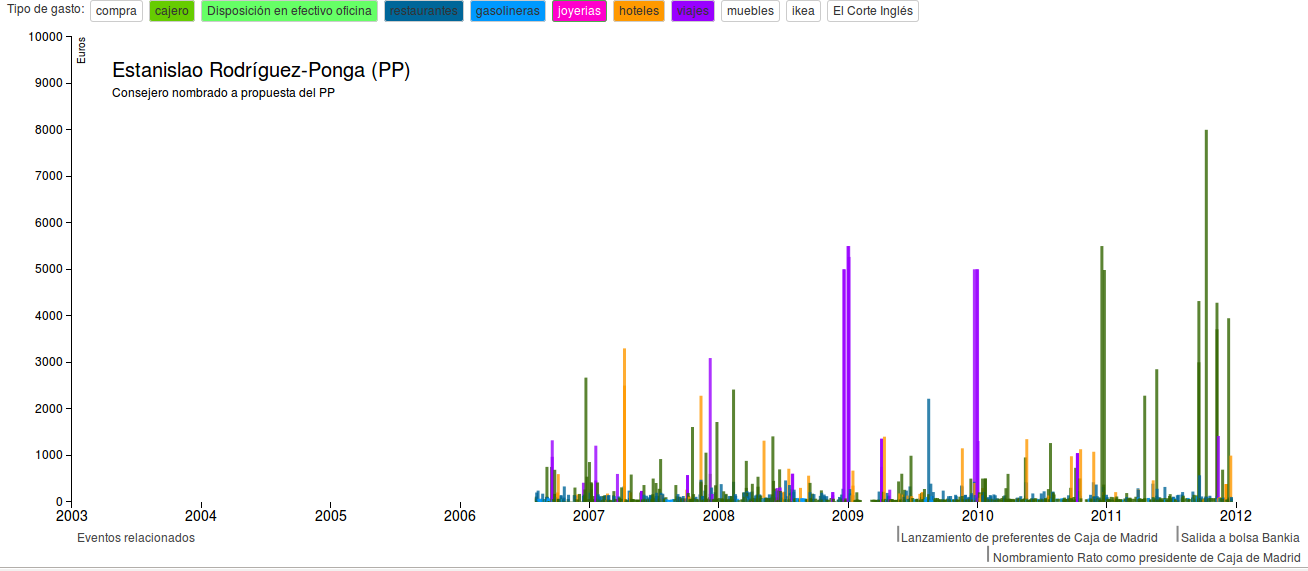Toggle the magenta 'joyerias' filter

point(579,11)
